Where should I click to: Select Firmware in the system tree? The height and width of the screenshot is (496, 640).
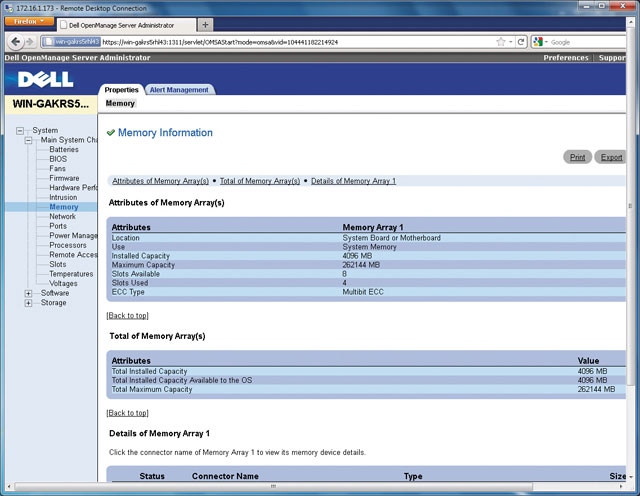pyautogui.click(x=64, y=178)
